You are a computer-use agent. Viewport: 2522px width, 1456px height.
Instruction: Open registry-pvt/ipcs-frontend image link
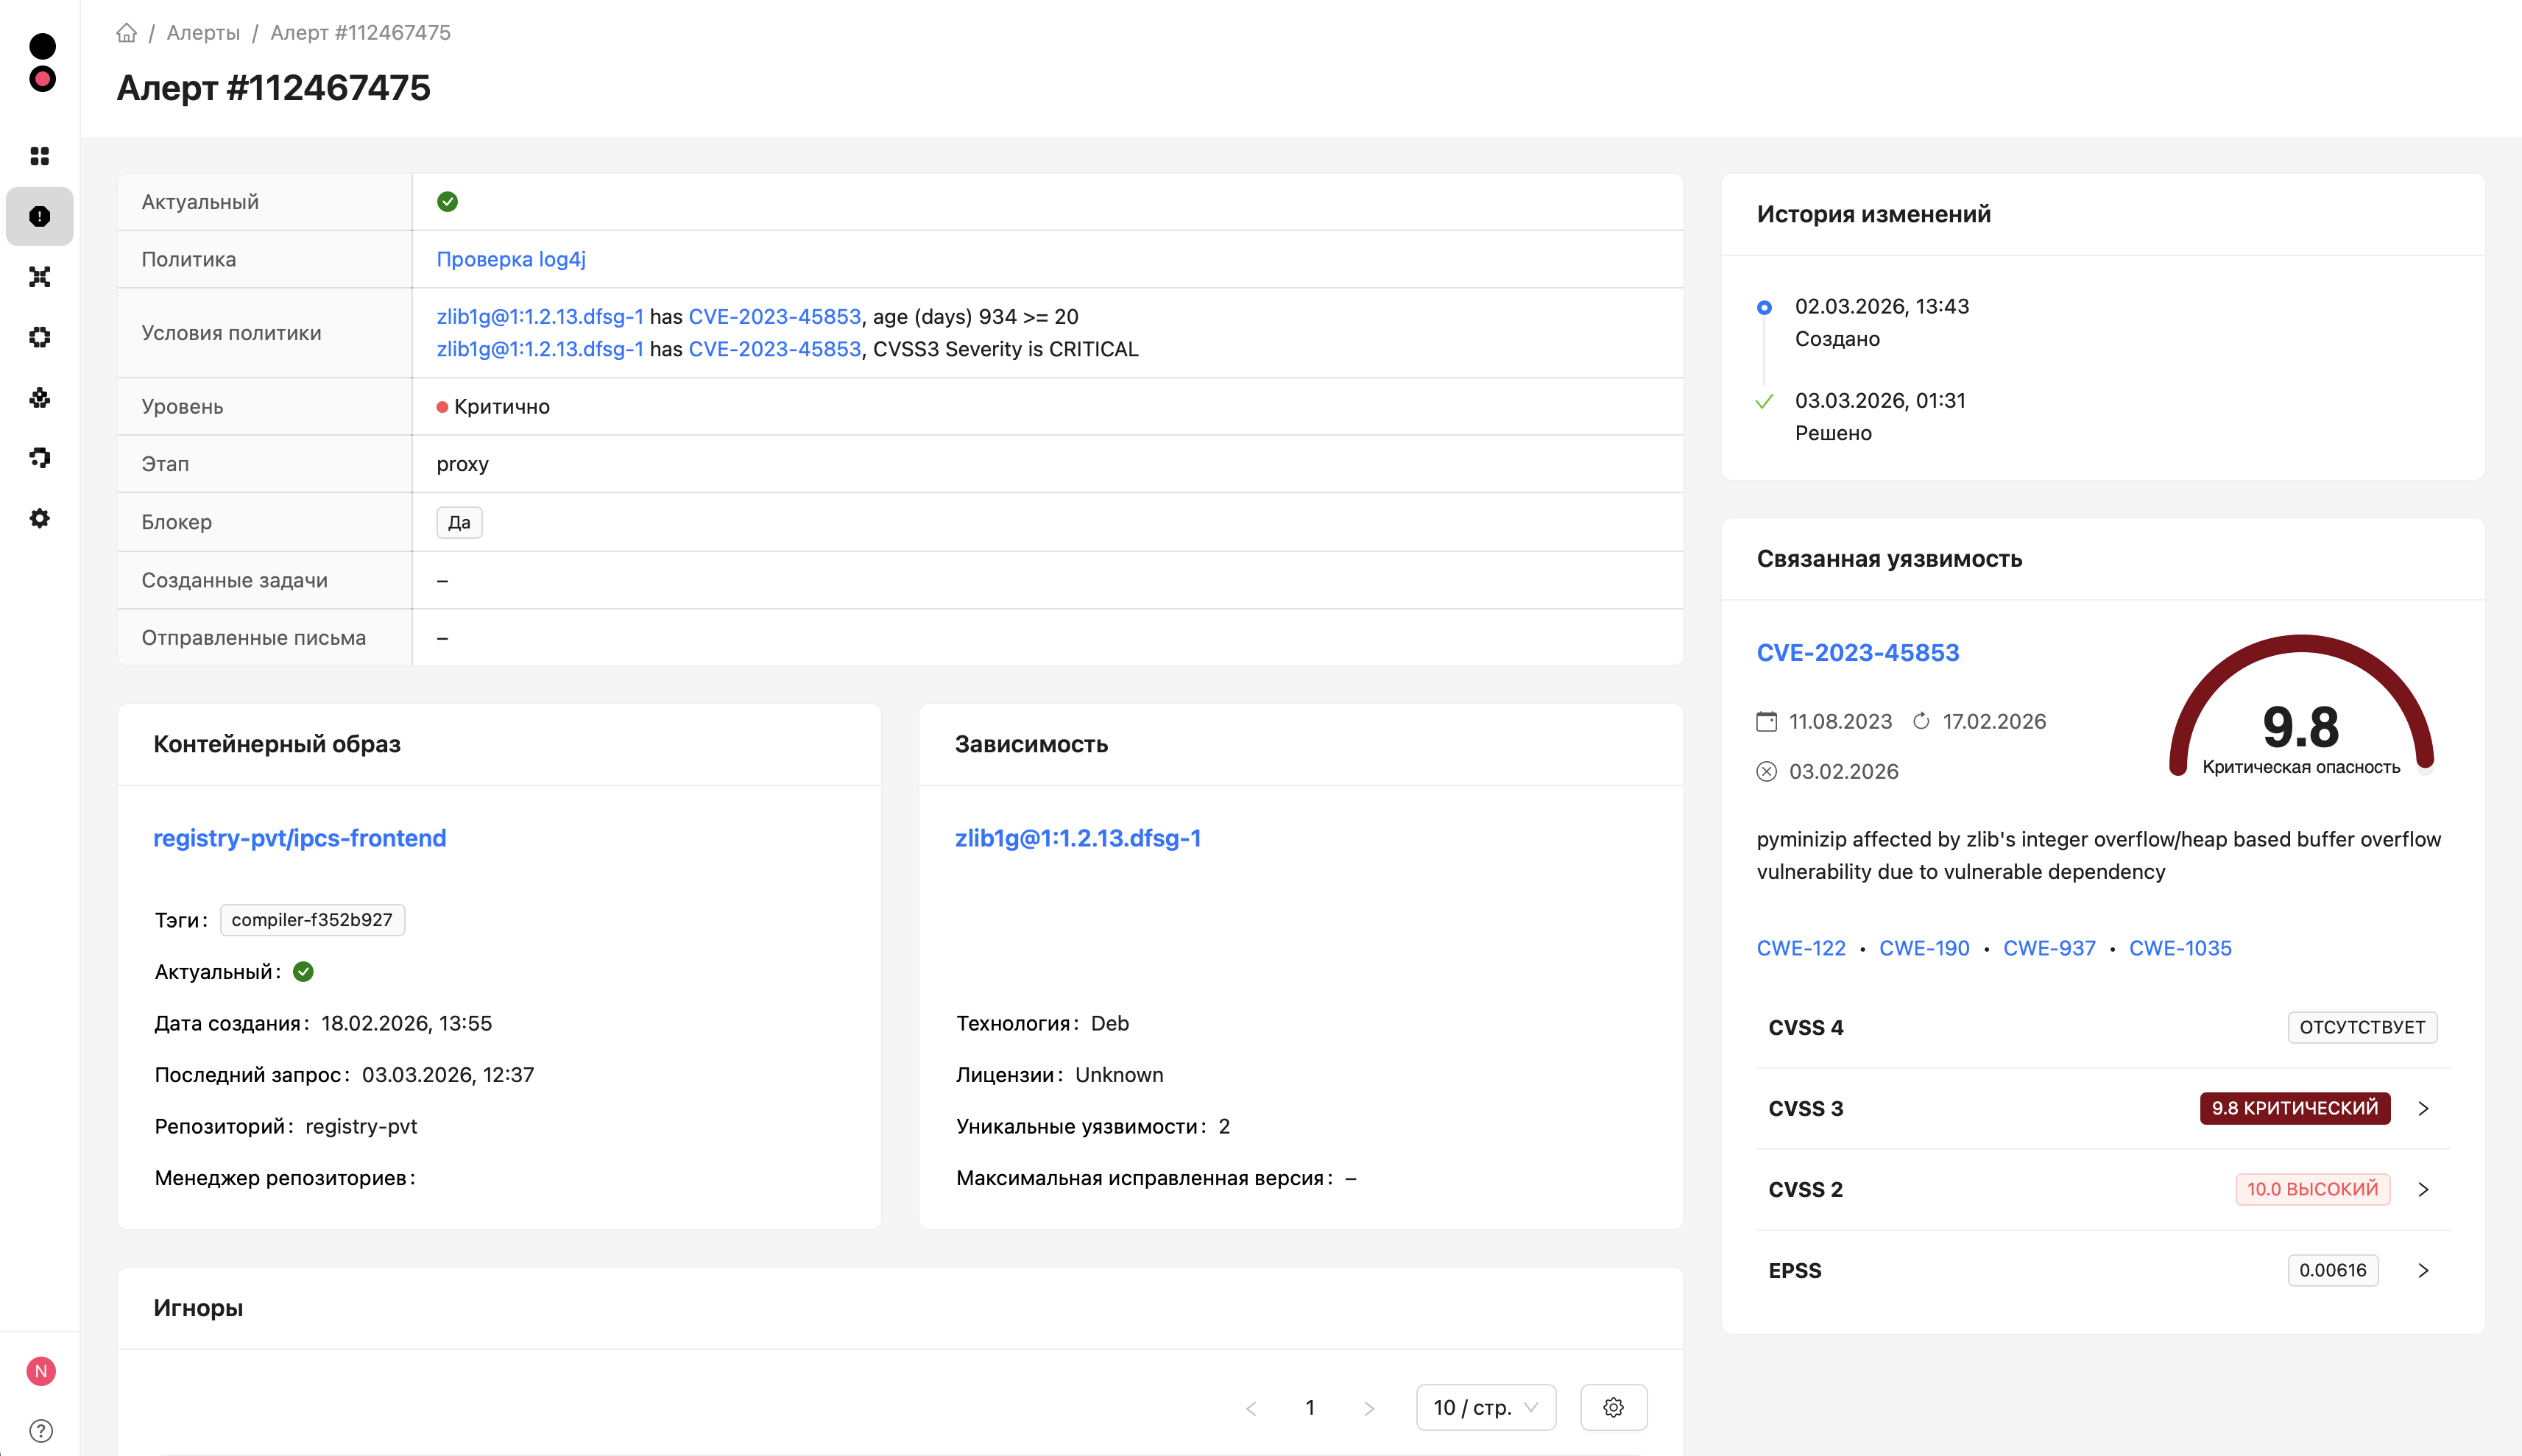tap(299, 838)
